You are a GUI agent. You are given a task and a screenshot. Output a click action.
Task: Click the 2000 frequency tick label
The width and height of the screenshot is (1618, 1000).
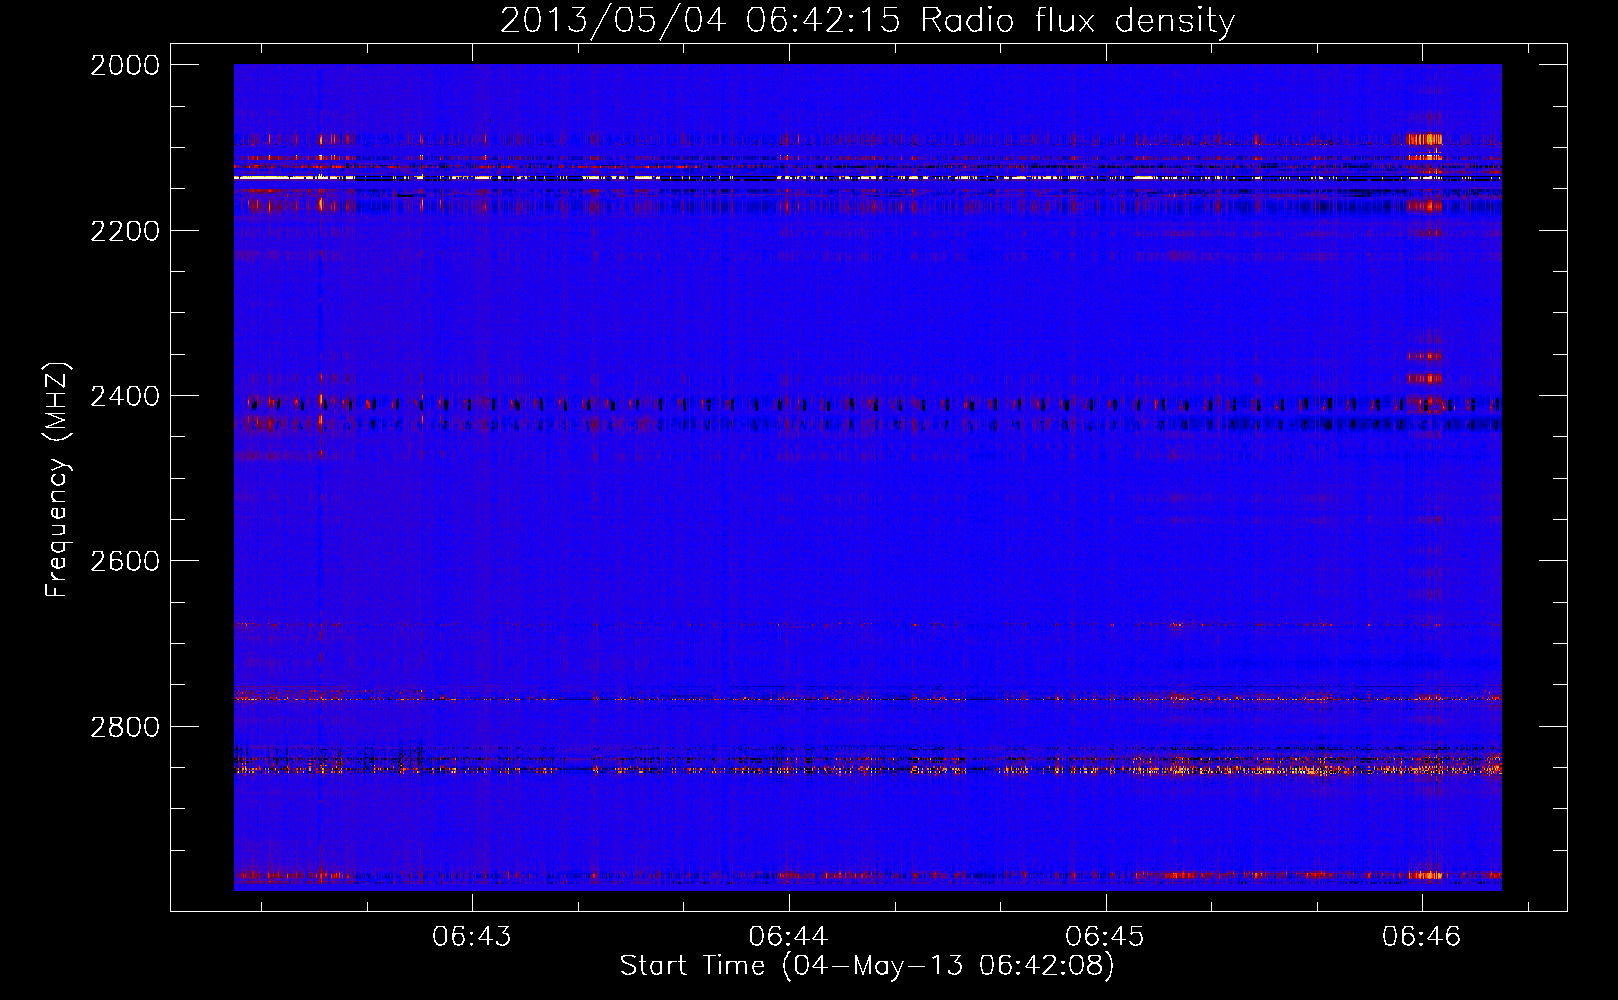(125, 65)
